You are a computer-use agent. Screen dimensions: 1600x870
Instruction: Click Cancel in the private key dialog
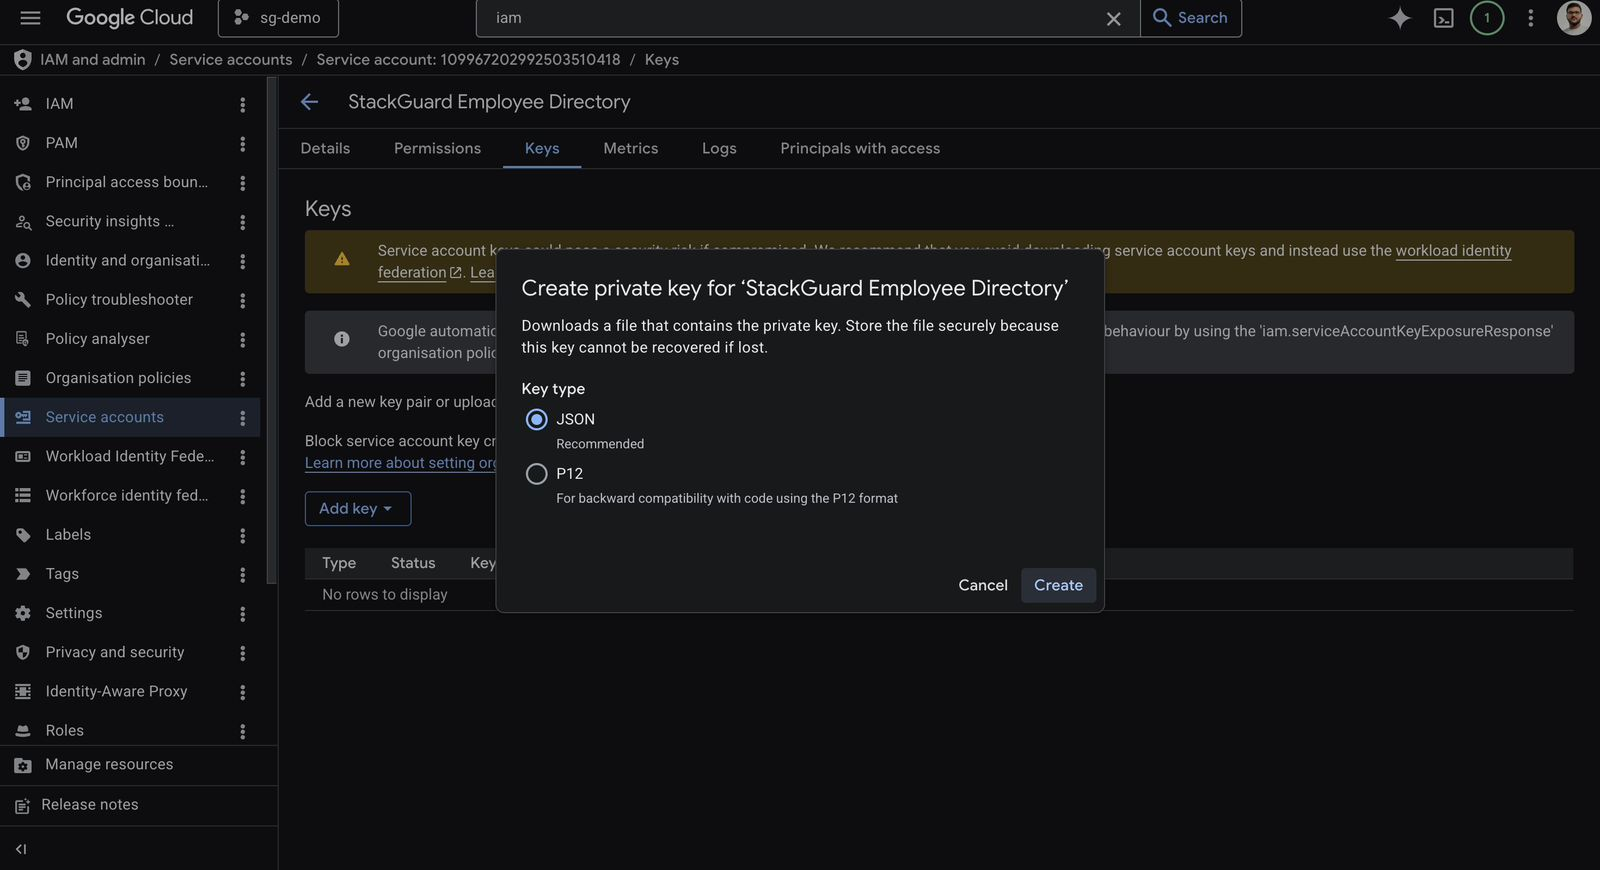[983, 585]
